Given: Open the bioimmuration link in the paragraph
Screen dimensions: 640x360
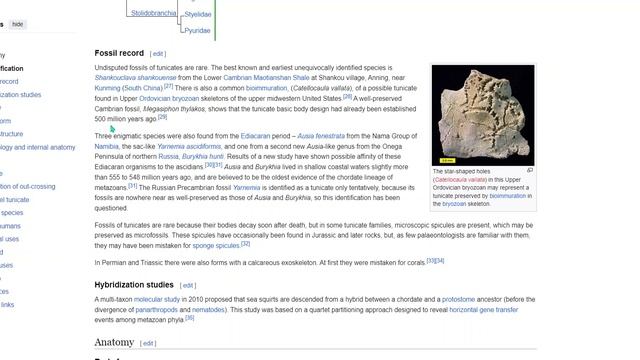Looking at the screenshot, I should coord(267,88).
